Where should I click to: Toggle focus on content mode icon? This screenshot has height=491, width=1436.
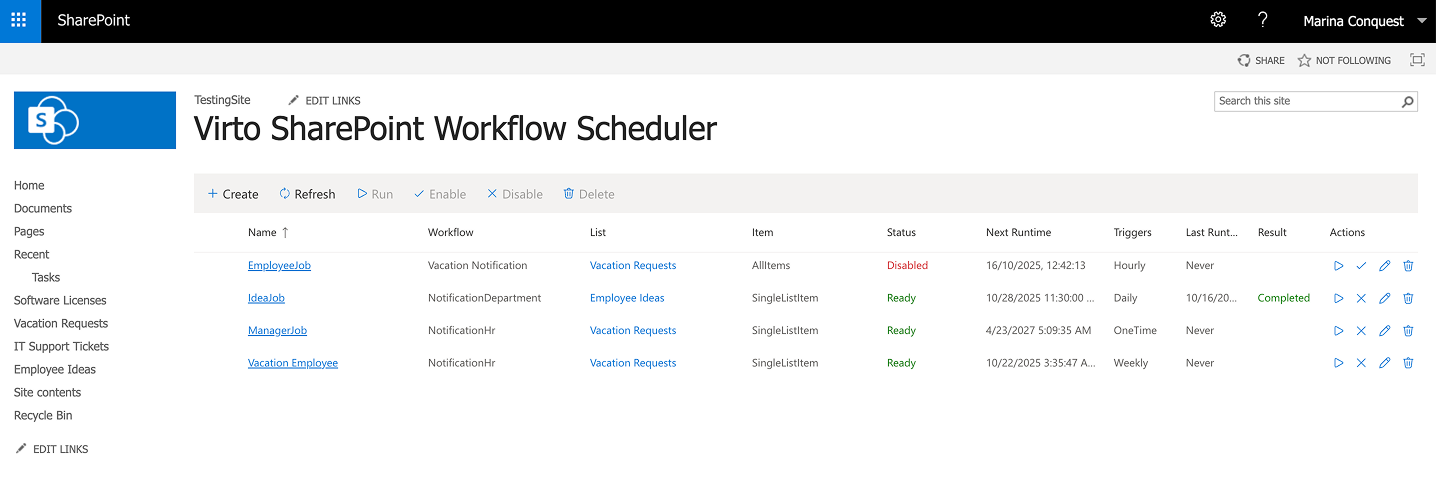[x=1417, y=60]
